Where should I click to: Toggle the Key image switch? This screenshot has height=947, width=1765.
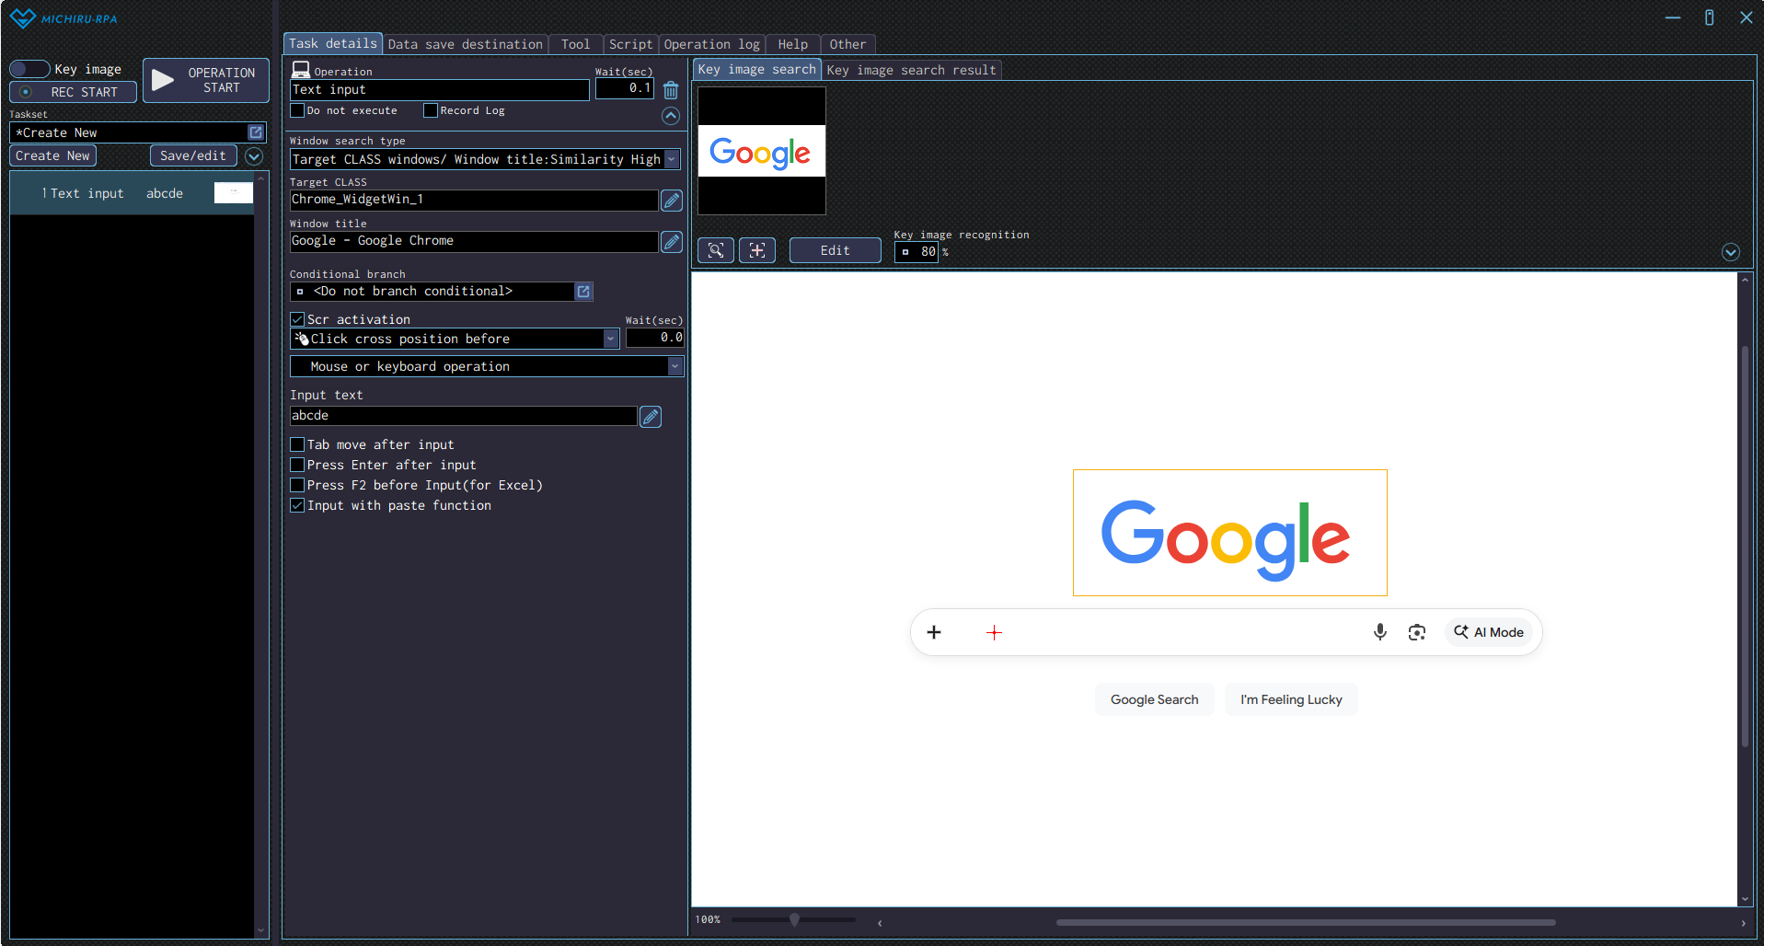coord(29,69)
